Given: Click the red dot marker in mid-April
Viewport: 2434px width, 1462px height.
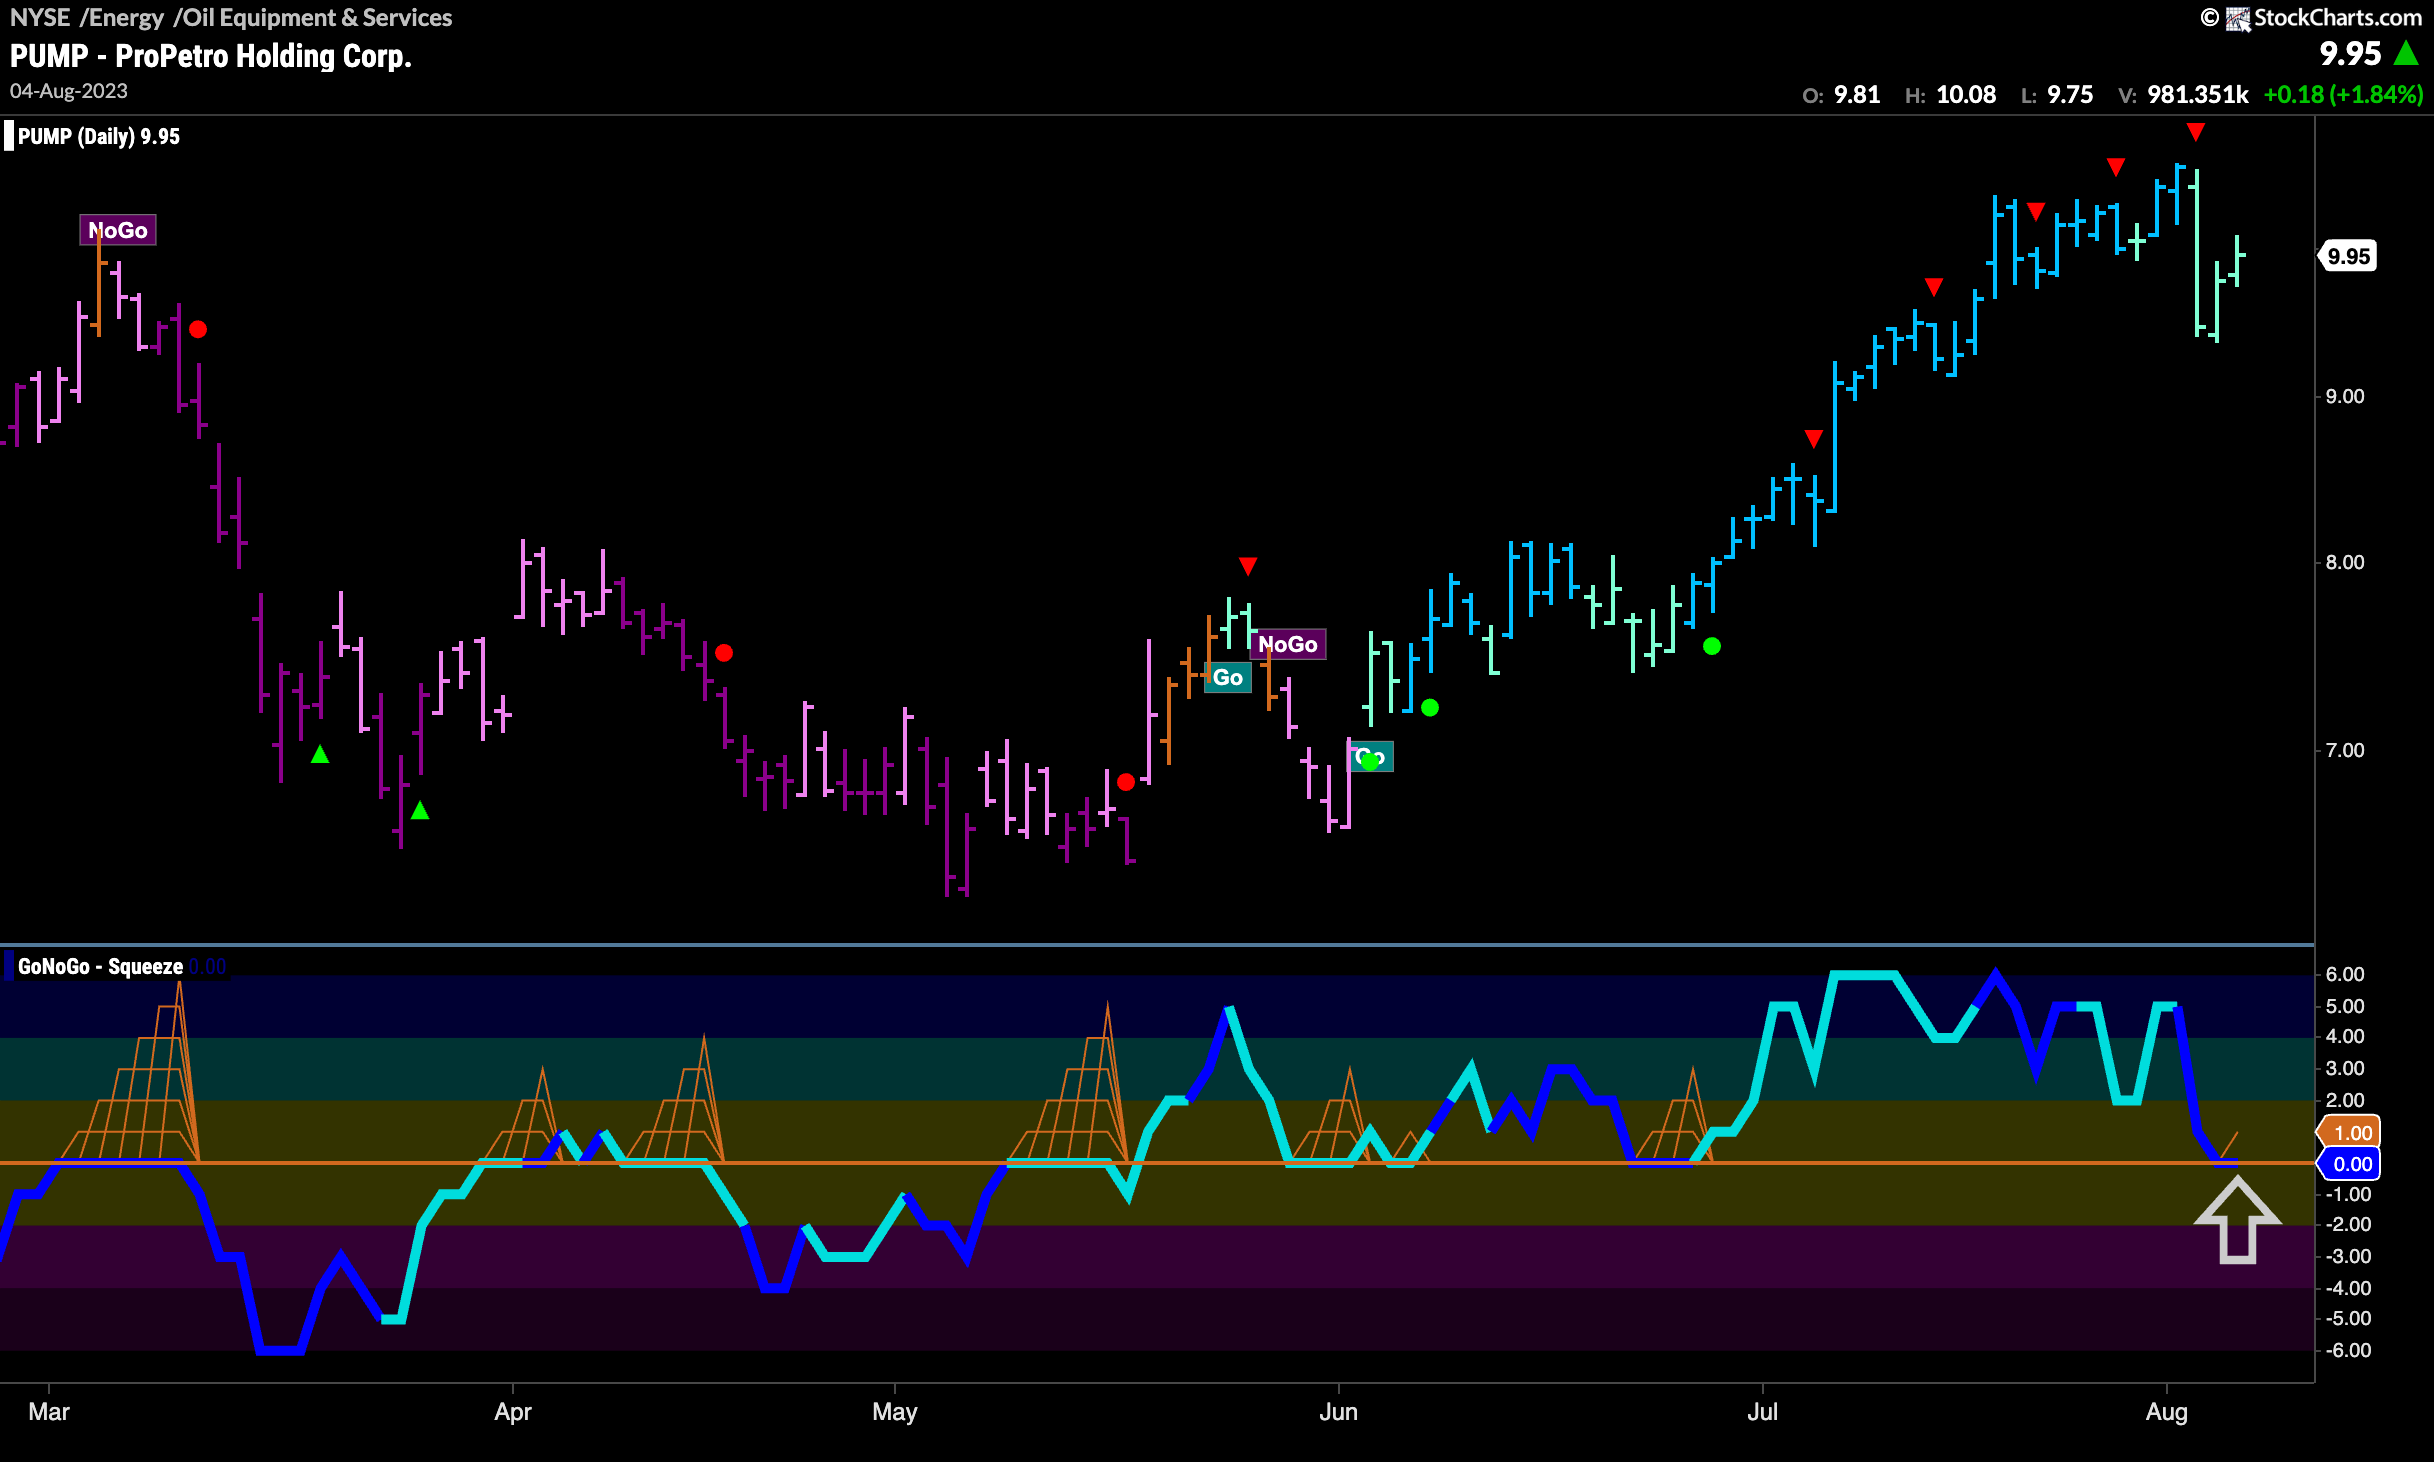Looking at the screenshot, I should [724, 653].
